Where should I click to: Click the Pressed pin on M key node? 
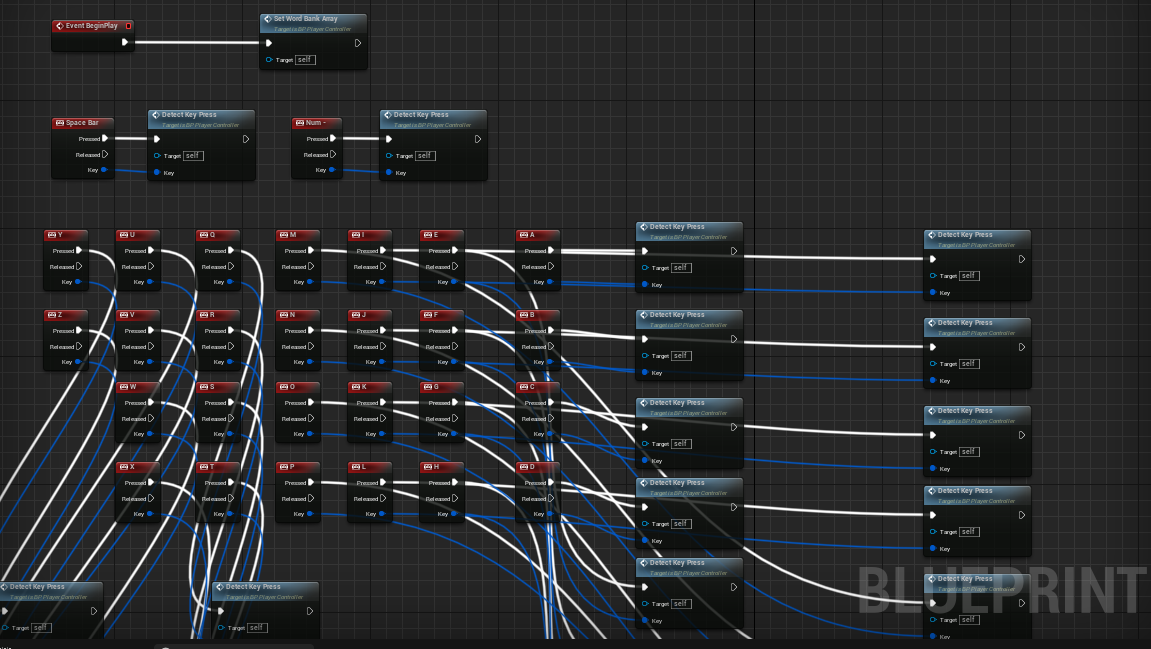coord(311,250)
